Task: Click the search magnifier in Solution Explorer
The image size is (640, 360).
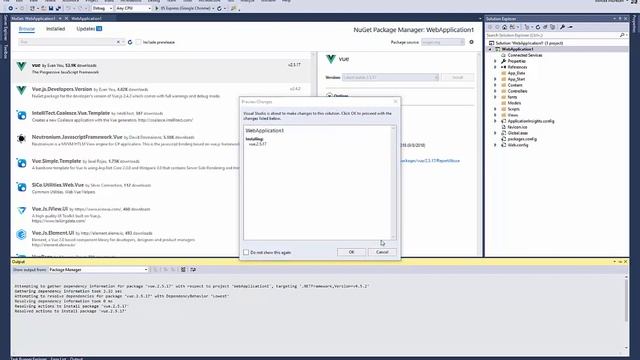Action: (622, 35)
